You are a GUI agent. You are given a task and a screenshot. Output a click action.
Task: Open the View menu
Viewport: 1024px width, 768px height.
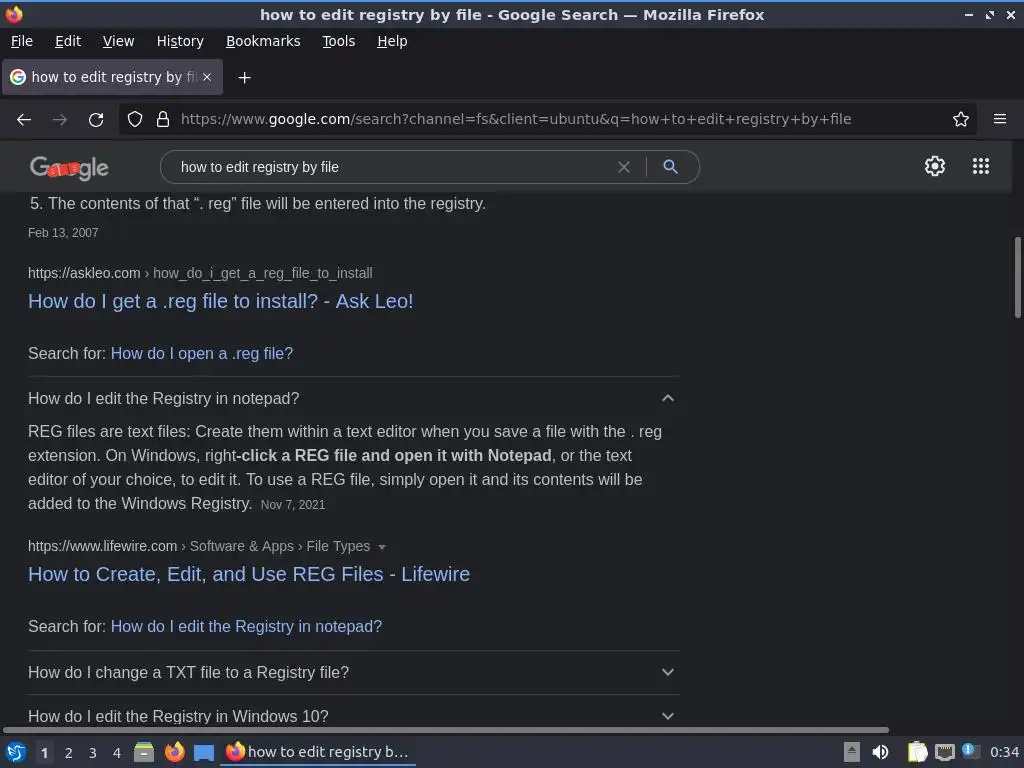118,41
